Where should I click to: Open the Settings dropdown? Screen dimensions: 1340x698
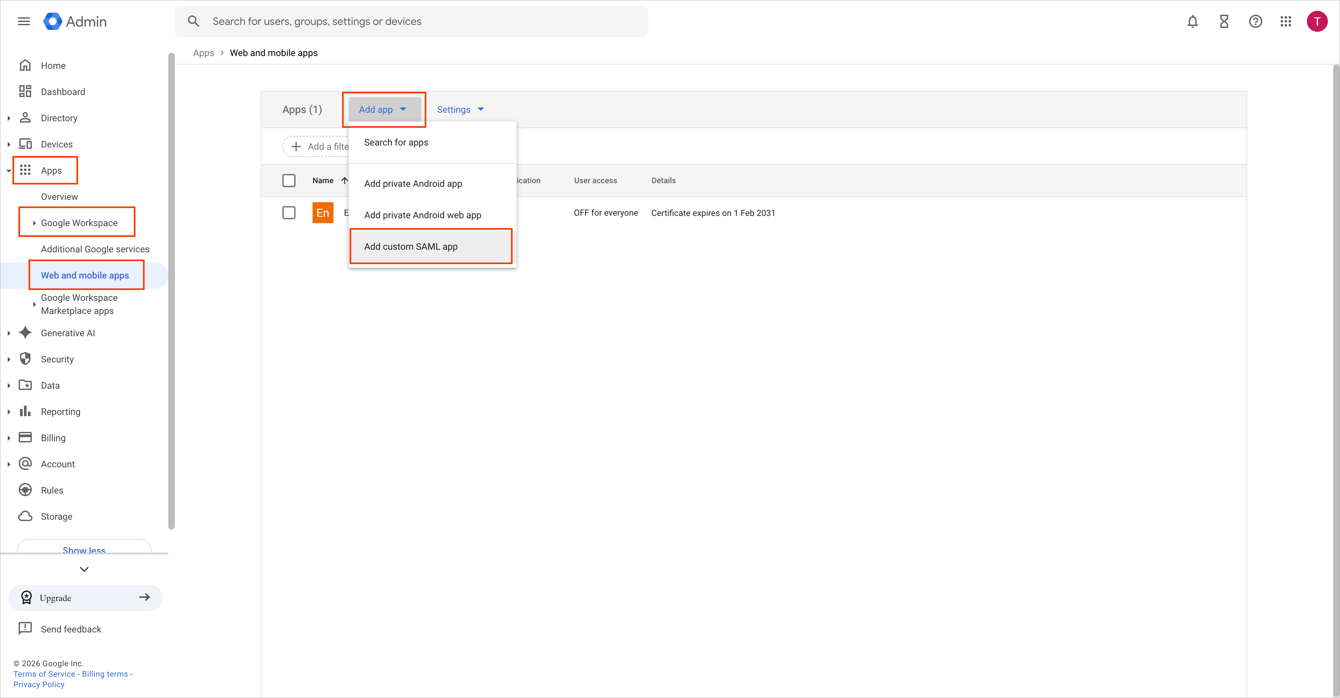pyautogui.click(x=461, y=110)
